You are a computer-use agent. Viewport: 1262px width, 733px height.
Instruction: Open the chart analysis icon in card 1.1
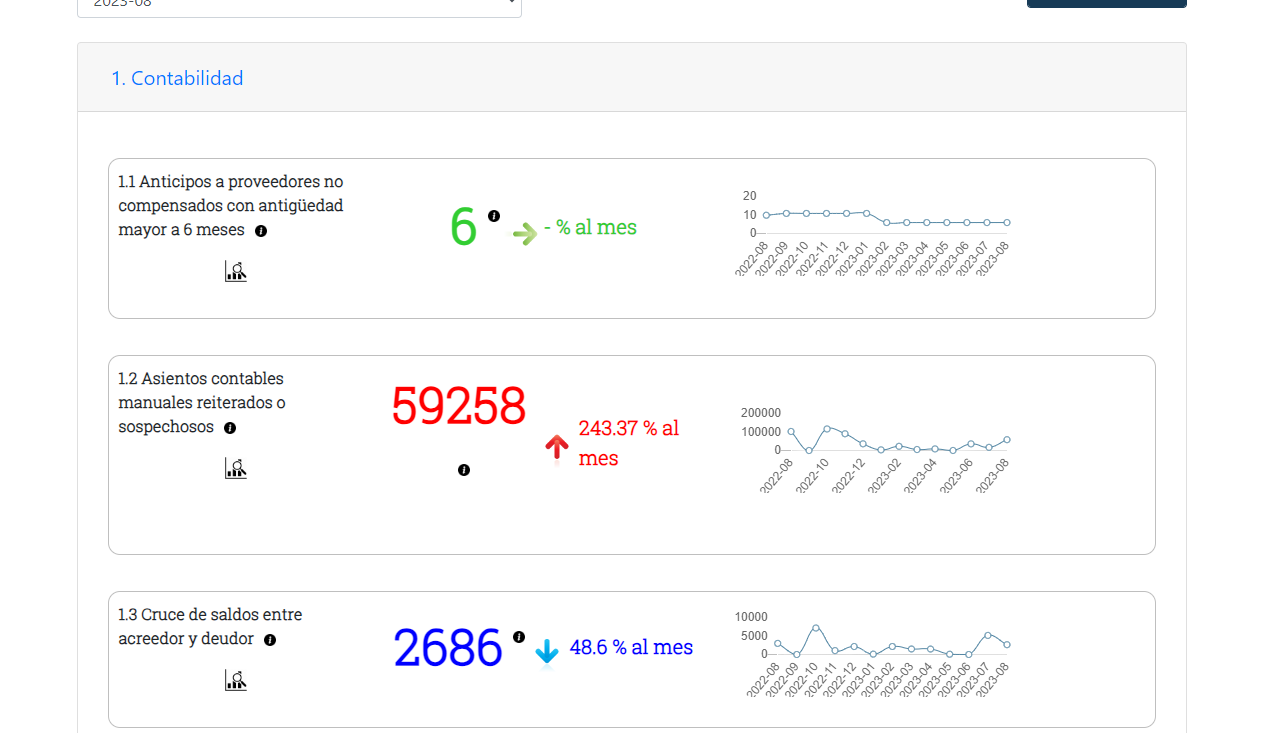tap(236, 271)
